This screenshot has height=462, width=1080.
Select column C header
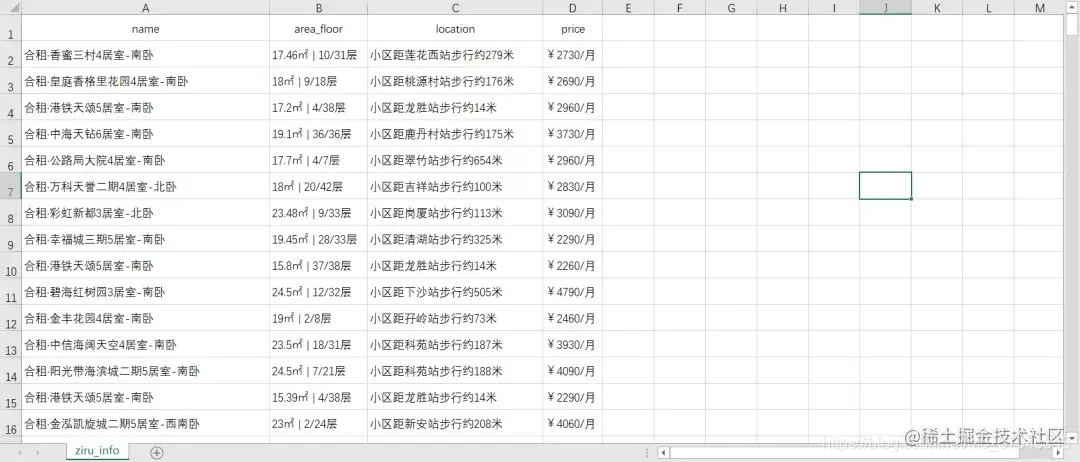pos(455,8)
